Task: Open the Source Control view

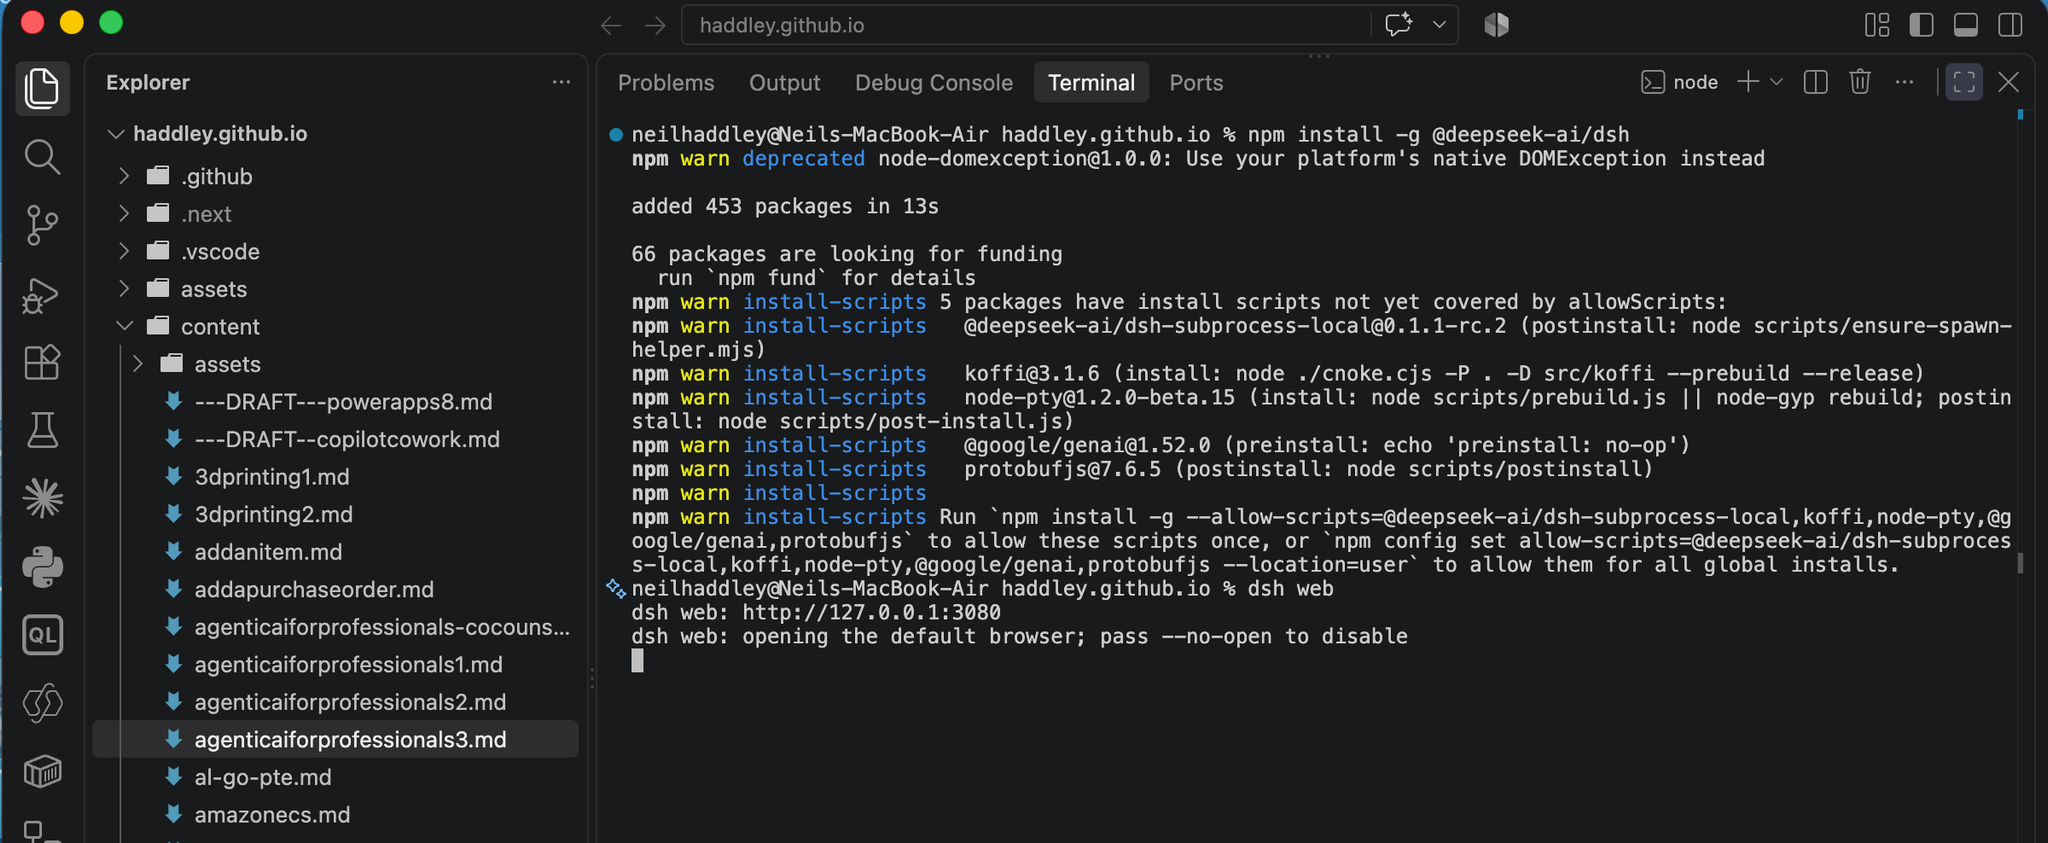Action: click(x=42, y=225)
